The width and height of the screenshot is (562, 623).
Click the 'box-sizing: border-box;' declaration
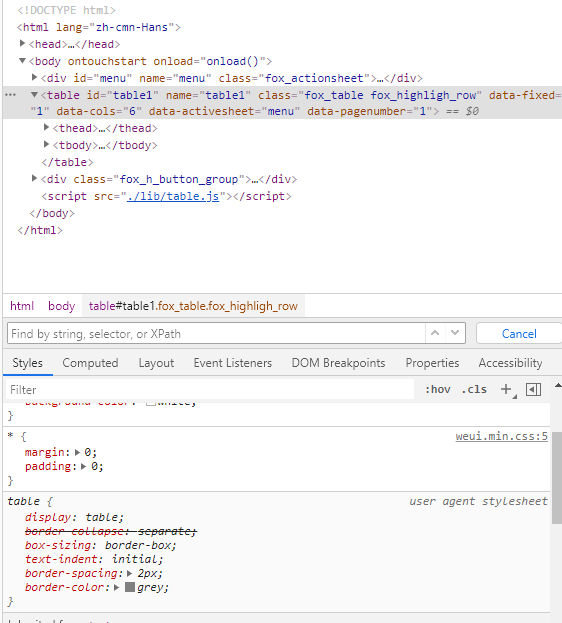[101, 545]
